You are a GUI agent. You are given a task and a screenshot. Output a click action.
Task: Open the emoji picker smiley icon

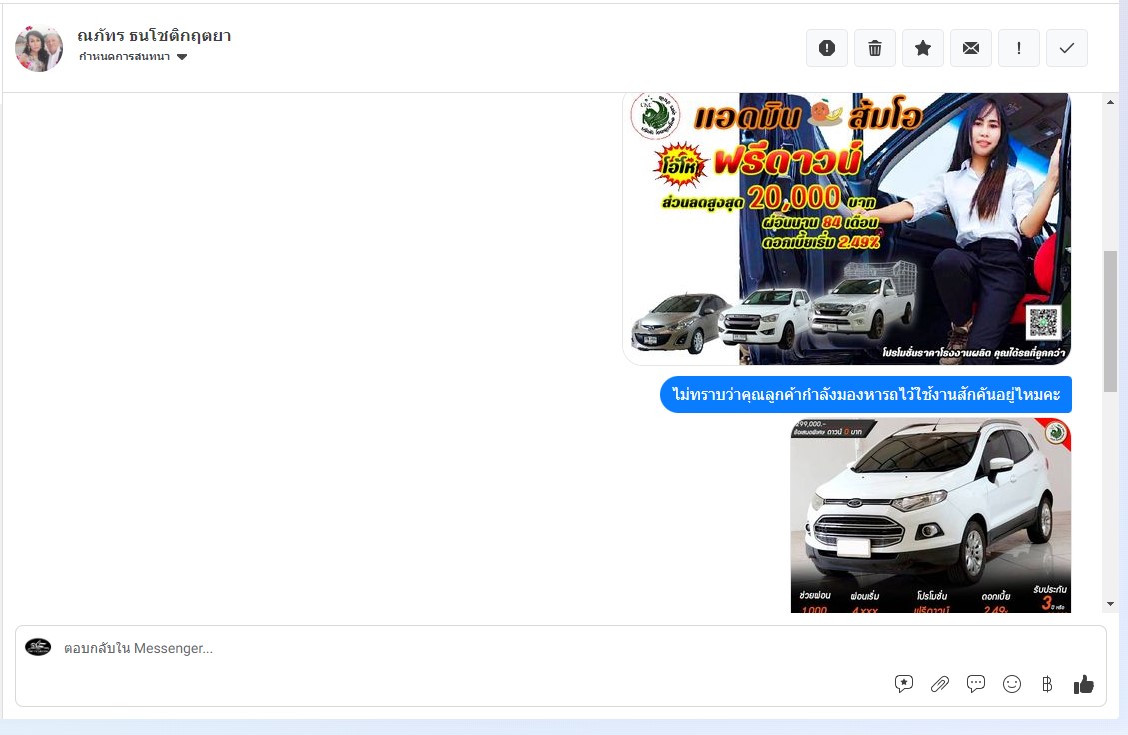tap(1011, 684)
